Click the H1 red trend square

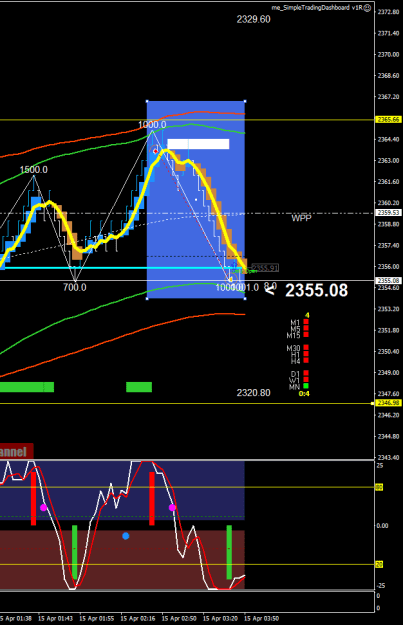[x=306, y=354]
